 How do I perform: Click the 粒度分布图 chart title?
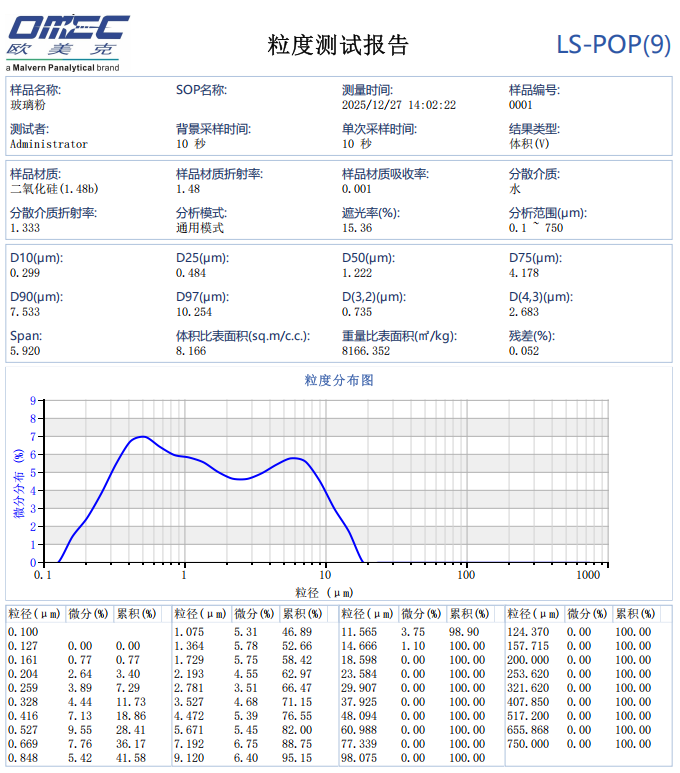point(339,381)
